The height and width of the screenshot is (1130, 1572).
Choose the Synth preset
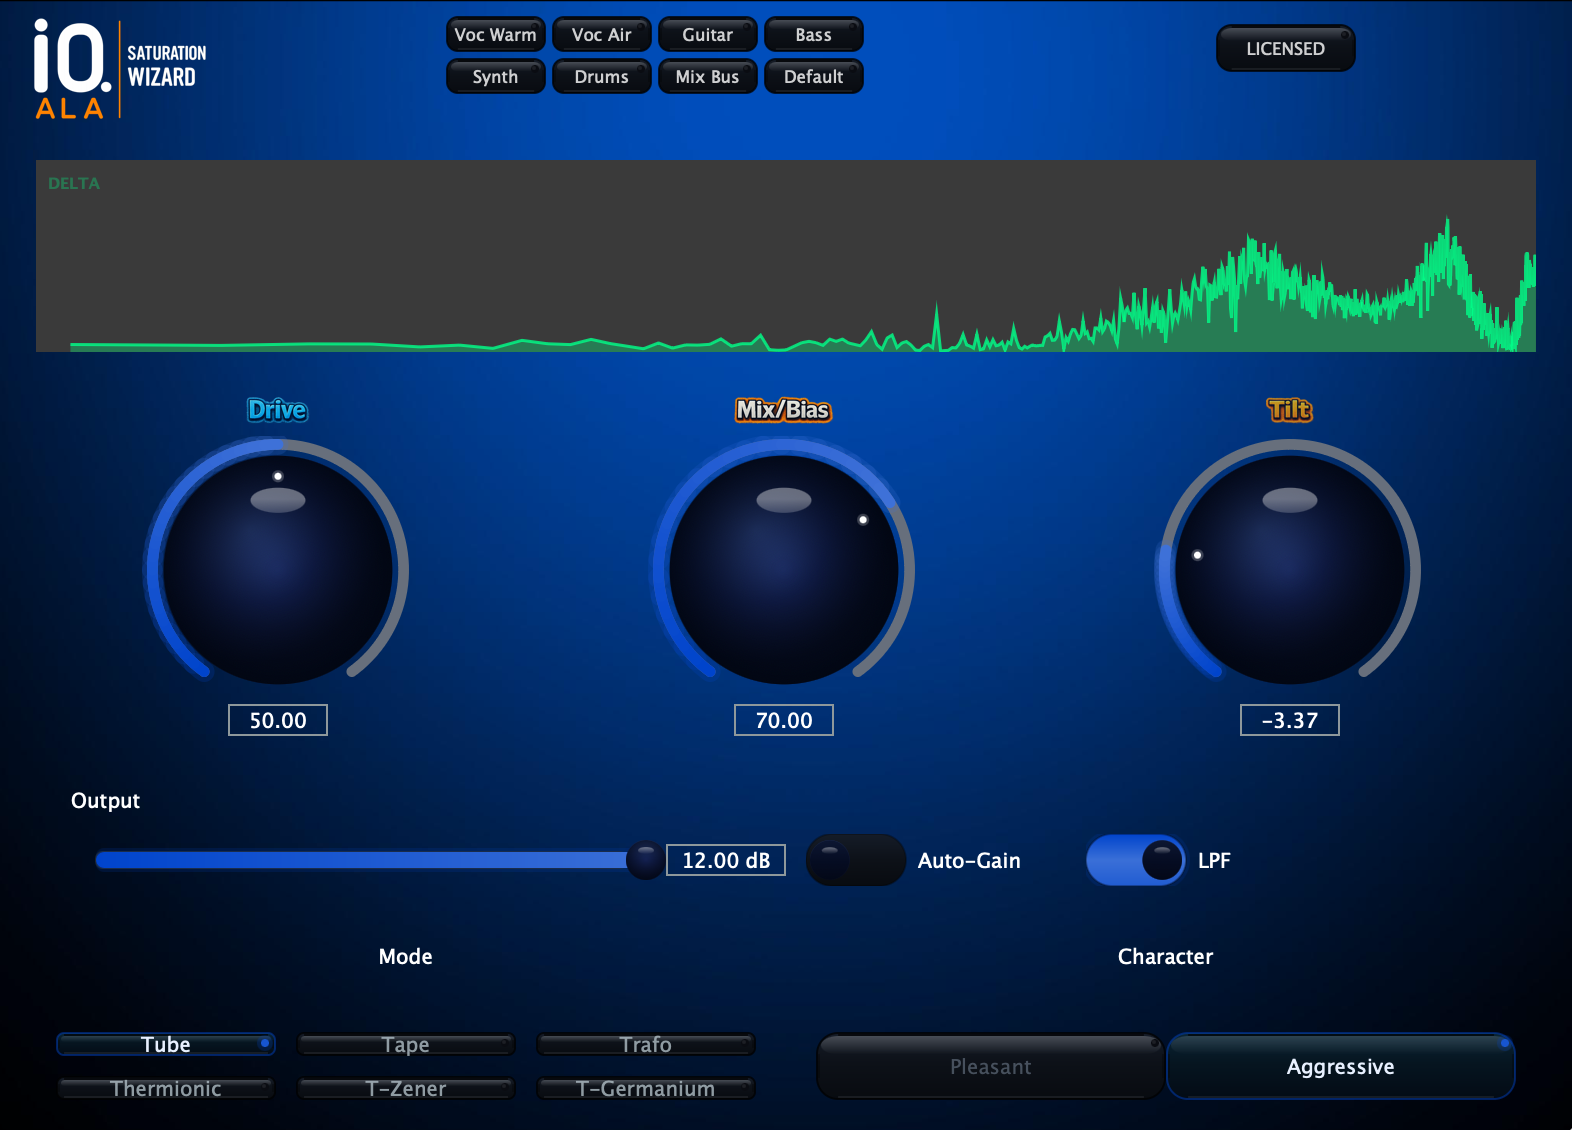[x=496, y=77]
